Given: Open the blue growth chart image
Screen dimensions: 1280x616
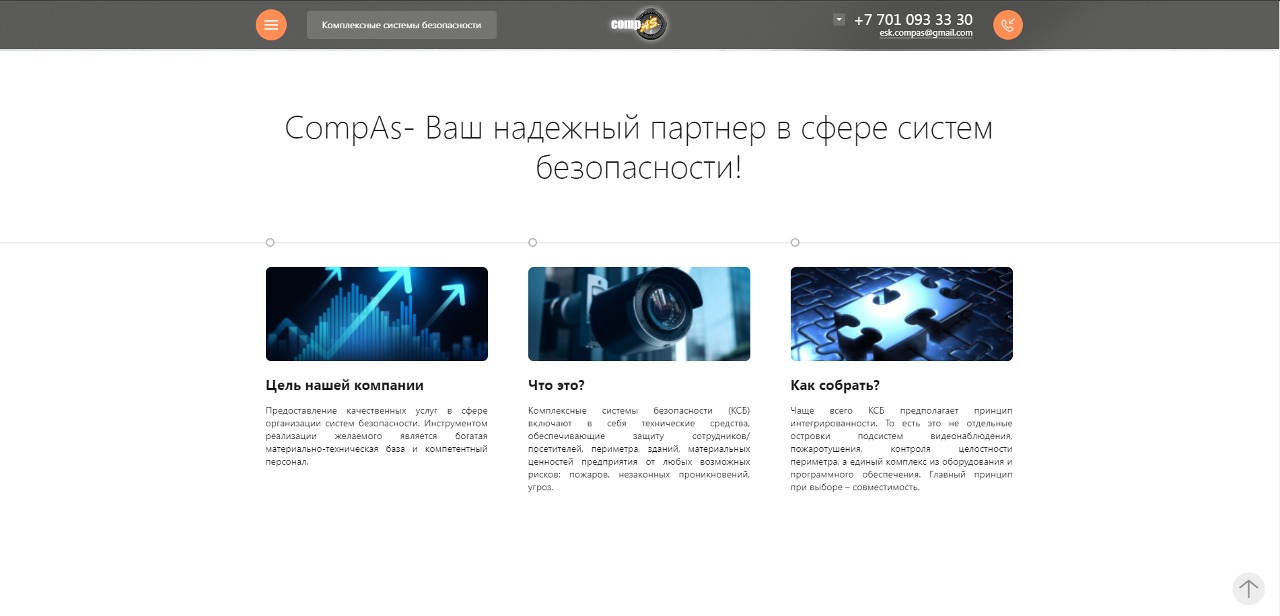Looking at the screenshot, I should (377, 314).
